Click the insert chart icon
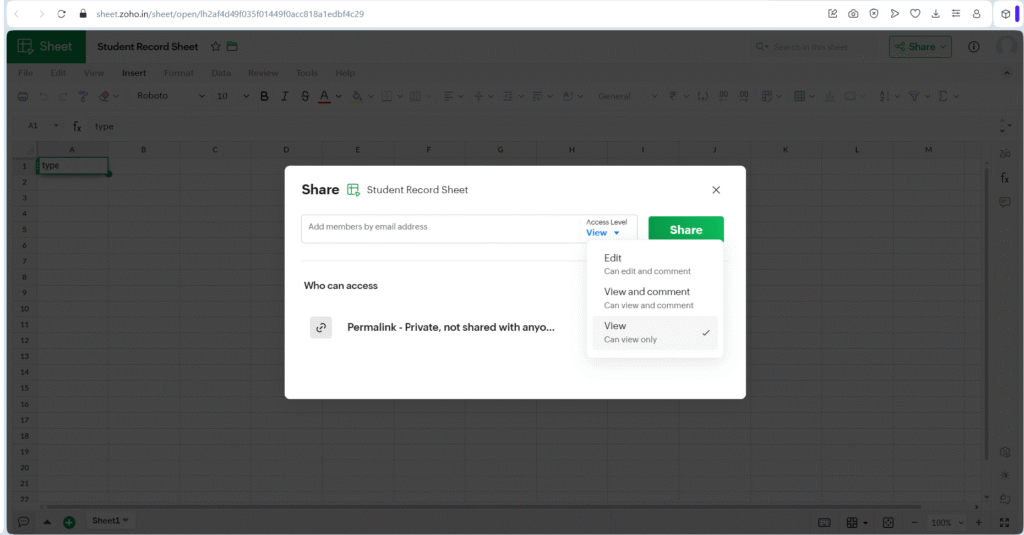Viewport: 1024px width, 535px height. pyautogui.click(x=829, y=96)
